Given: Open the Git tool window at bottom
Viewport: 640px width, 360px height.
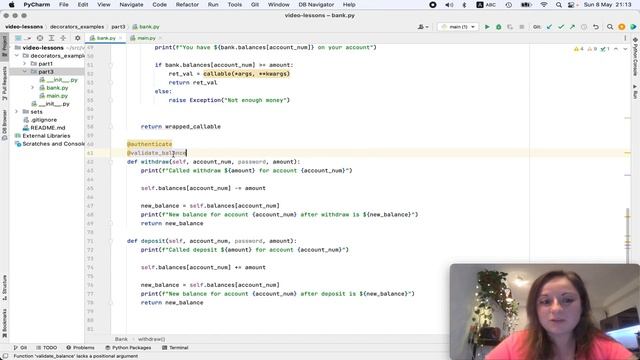Looking at the screenshot, I should click(20, 348).
